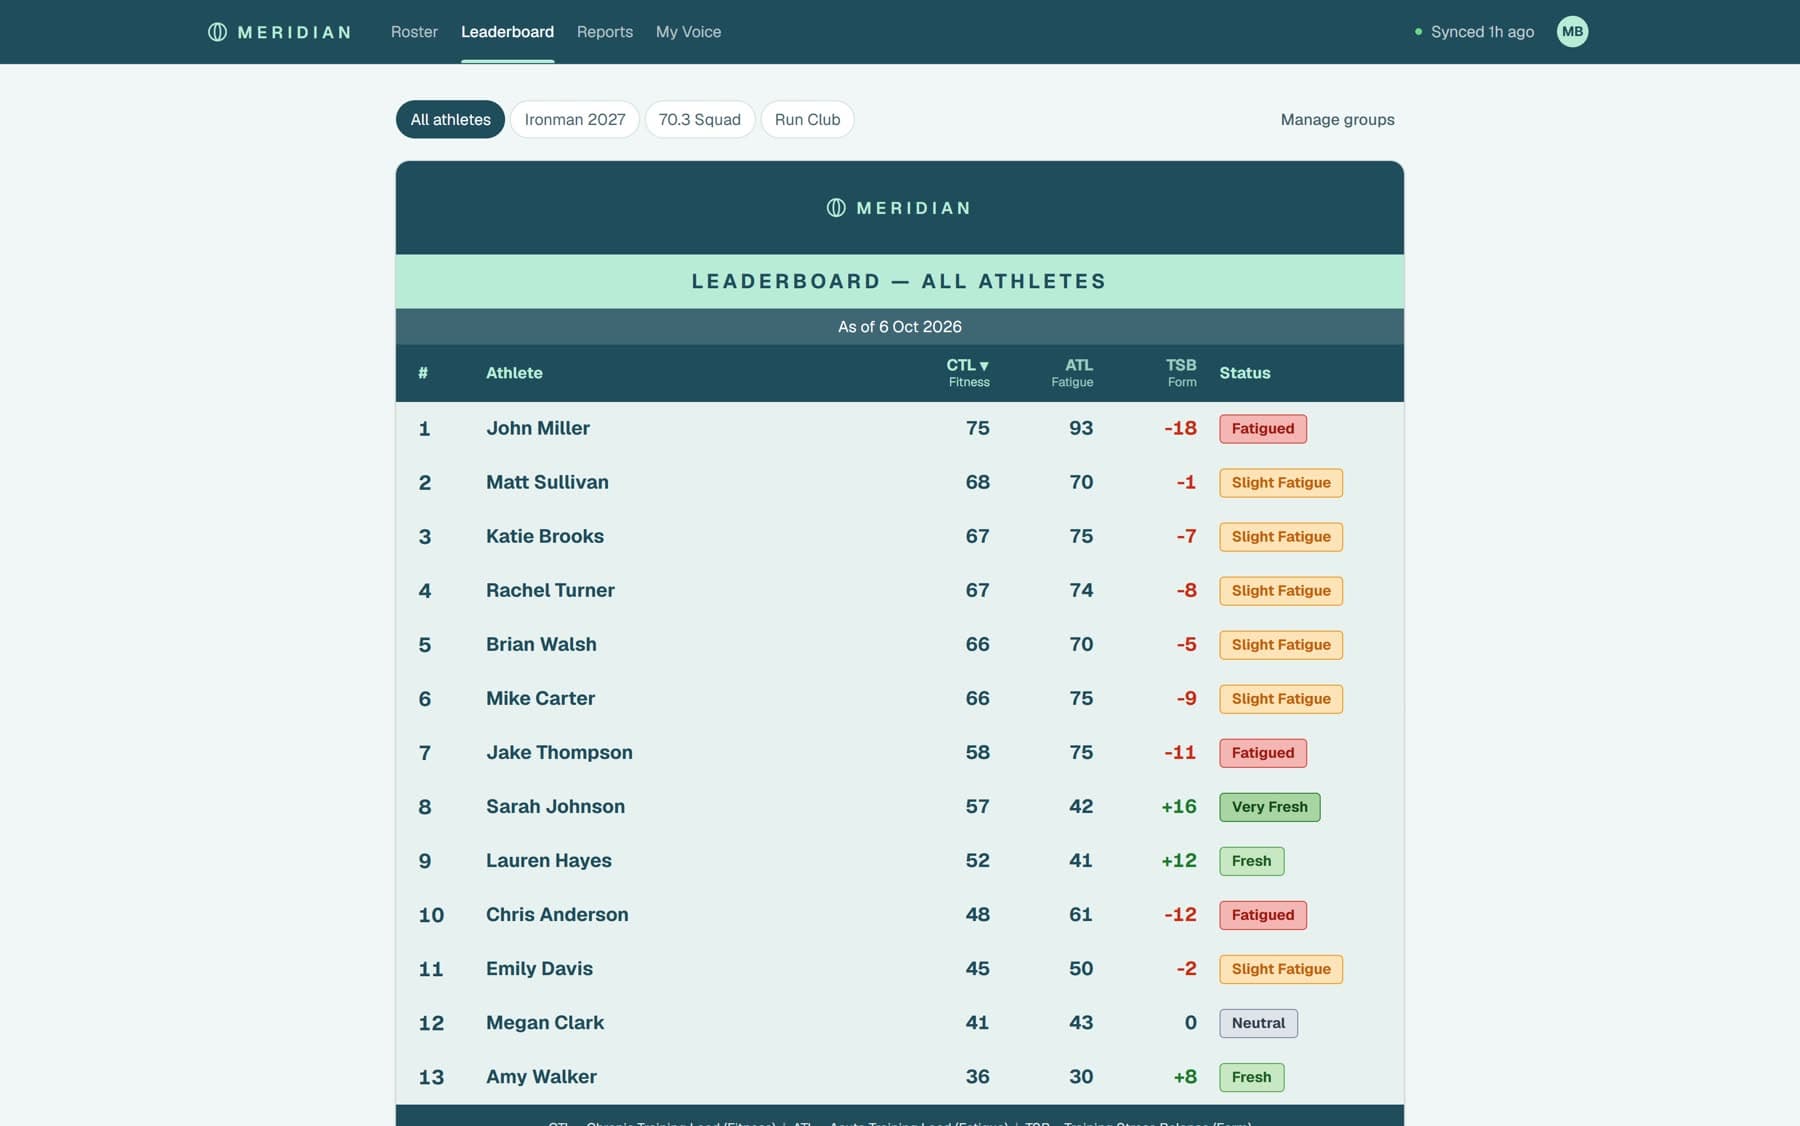The image size is (1800, 1126).
Task: Select athlete Megan Clark
Action: (545, 1022)
